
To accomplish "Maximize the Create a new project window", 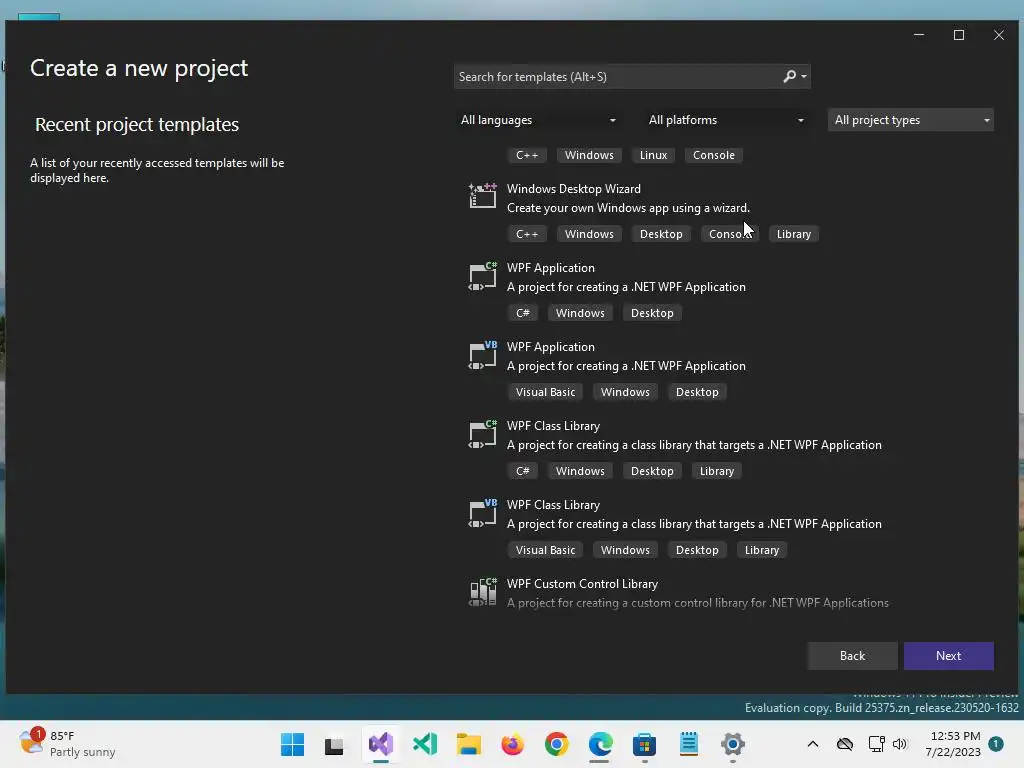I will click(959, 35).
